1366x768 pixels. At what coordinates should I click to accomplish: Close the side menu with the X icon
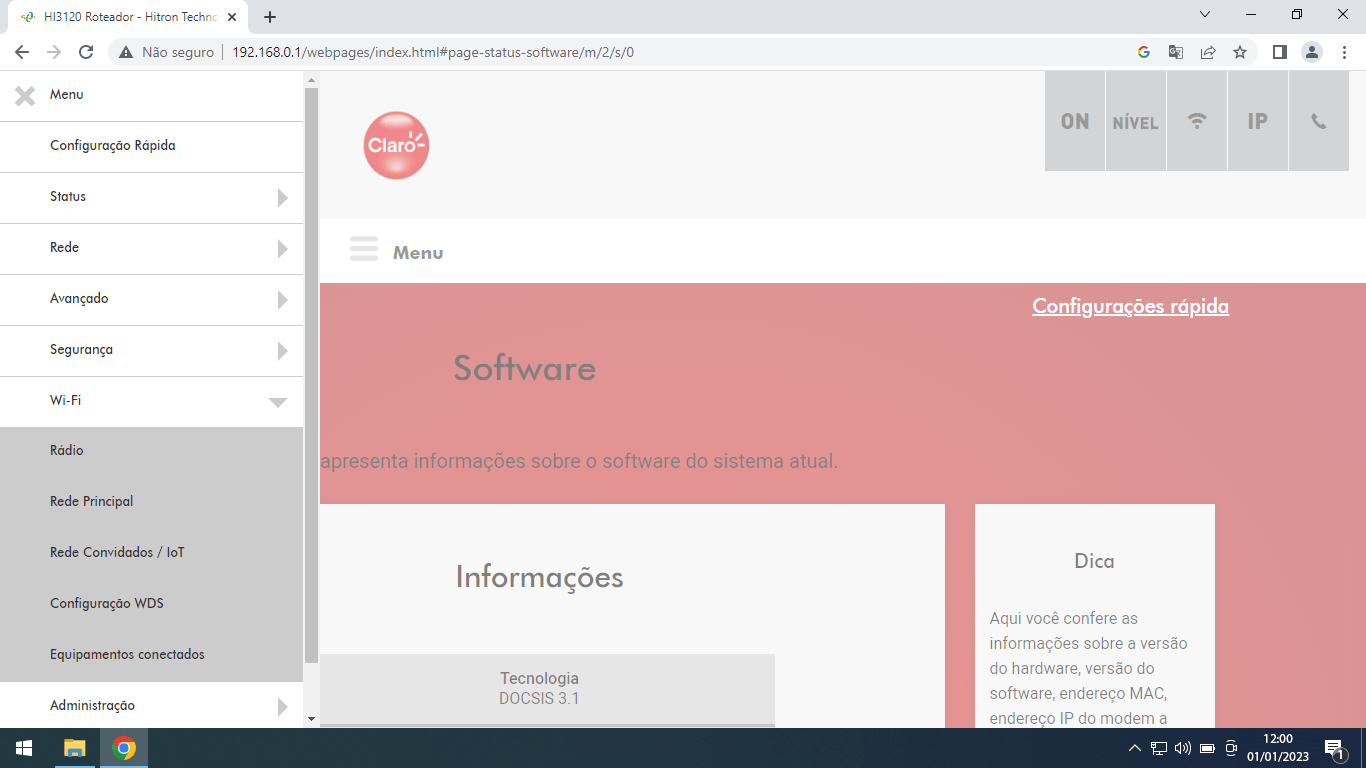[25, 96]
